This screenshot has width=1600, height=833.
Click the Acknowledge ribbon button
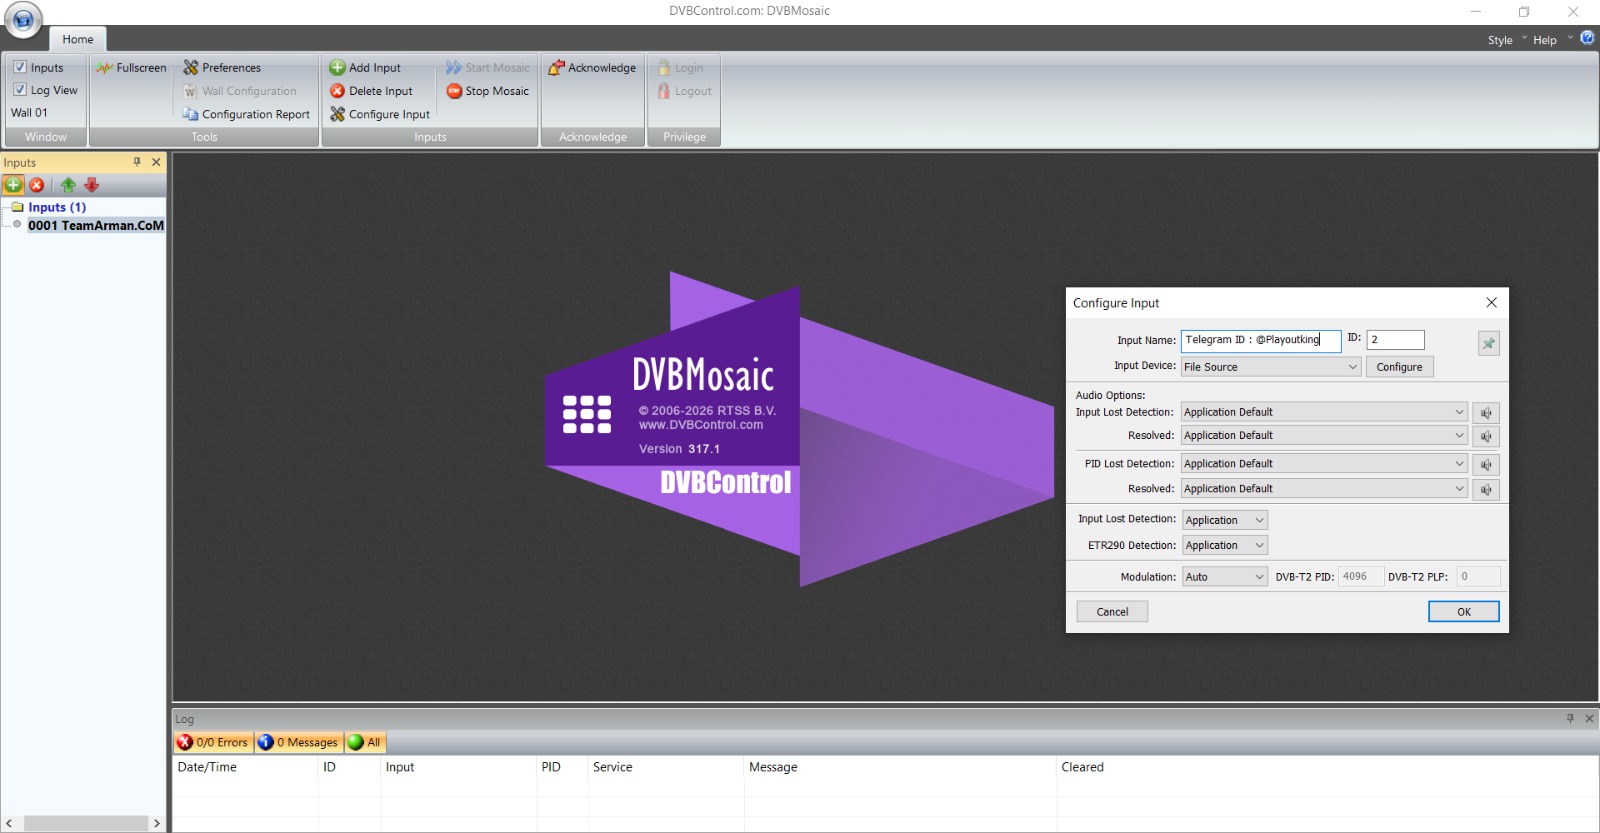592,68
